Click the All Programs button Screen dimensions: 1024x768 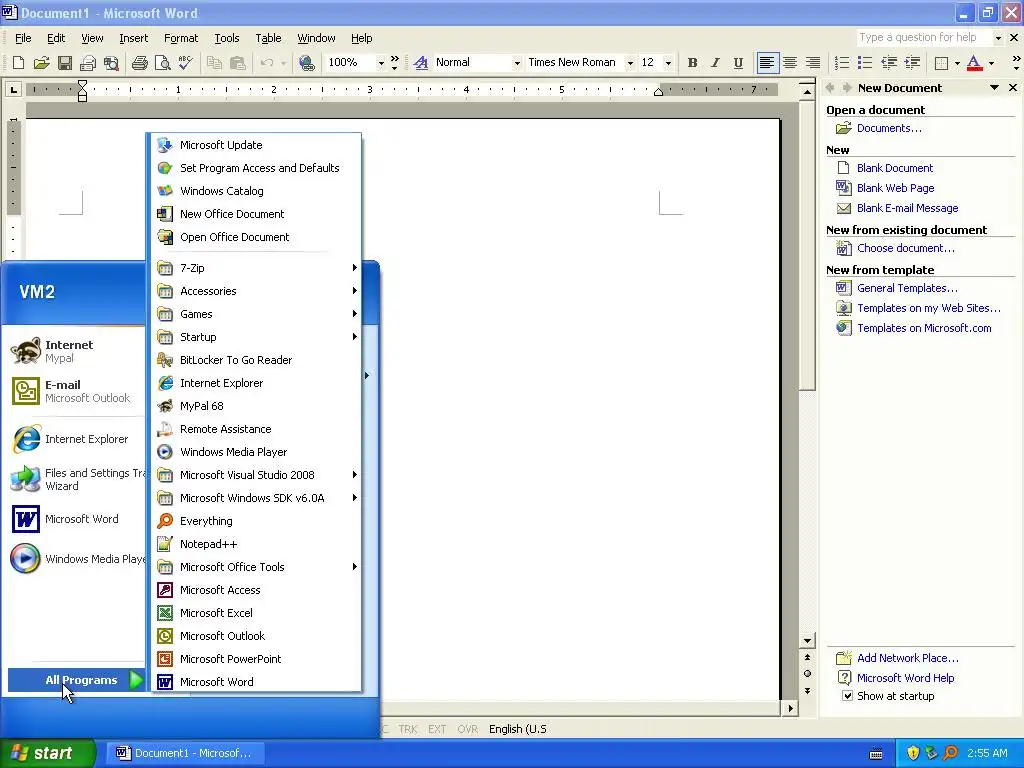pos(76,680)
